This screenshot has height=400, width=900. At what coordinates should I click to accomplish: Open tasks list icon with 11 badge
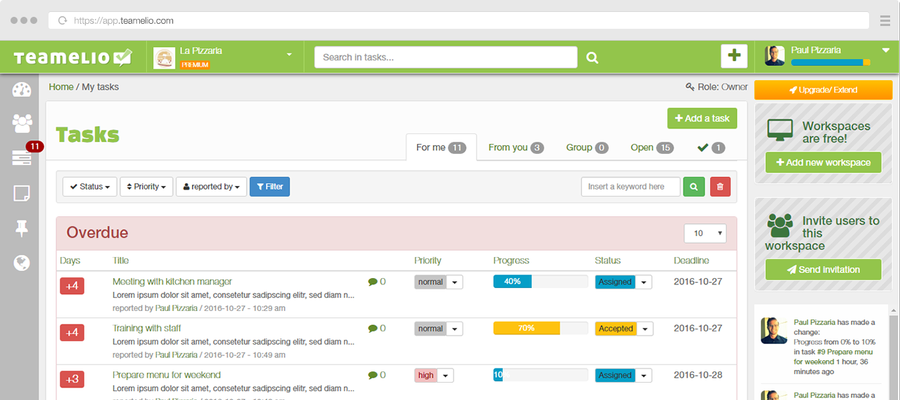tap(22, 158)
